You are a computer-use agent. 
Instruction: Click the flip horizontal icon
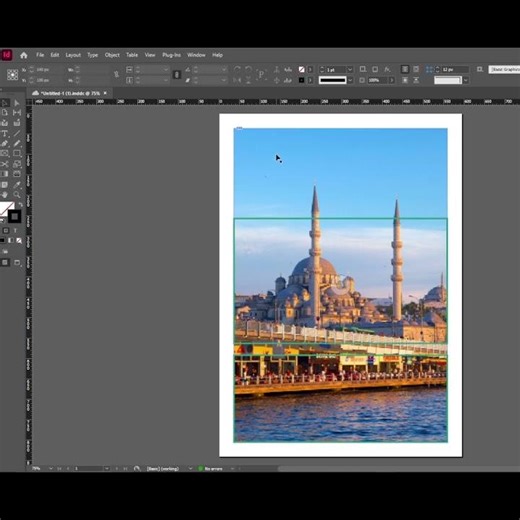click(237, 80)
